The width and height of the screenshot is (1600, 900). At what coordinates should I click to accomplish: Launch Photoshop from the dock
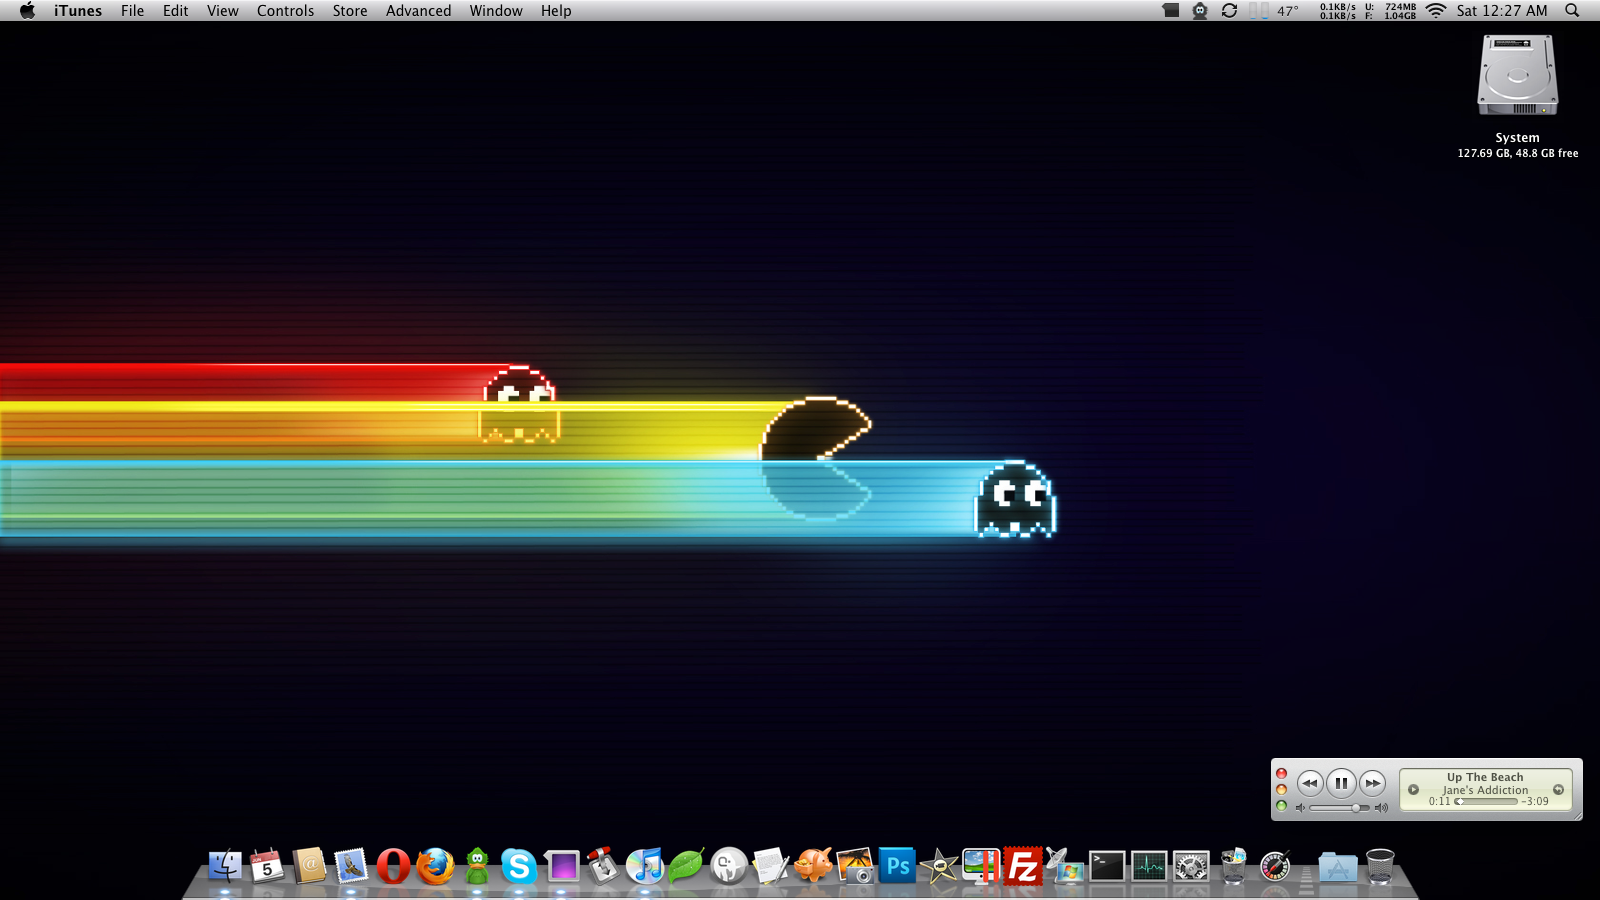coord(897,866)
